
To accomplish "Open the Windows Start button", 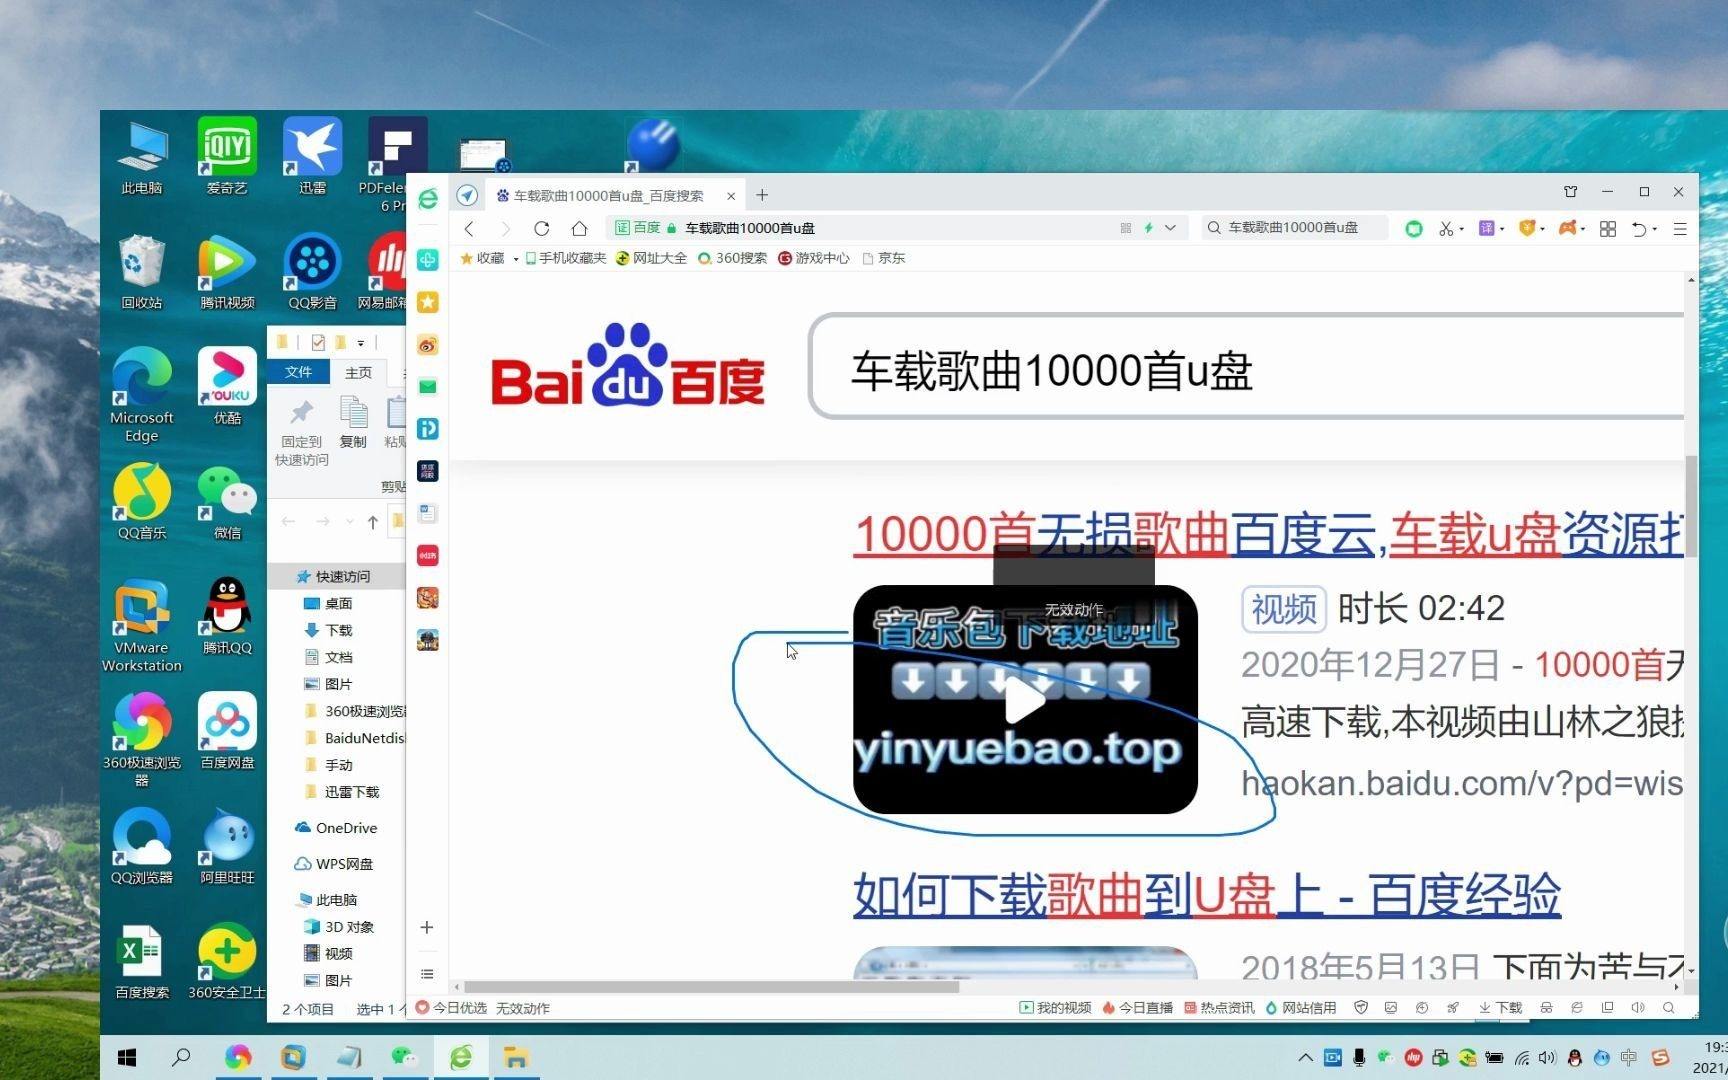I will tap(127, 1057).
